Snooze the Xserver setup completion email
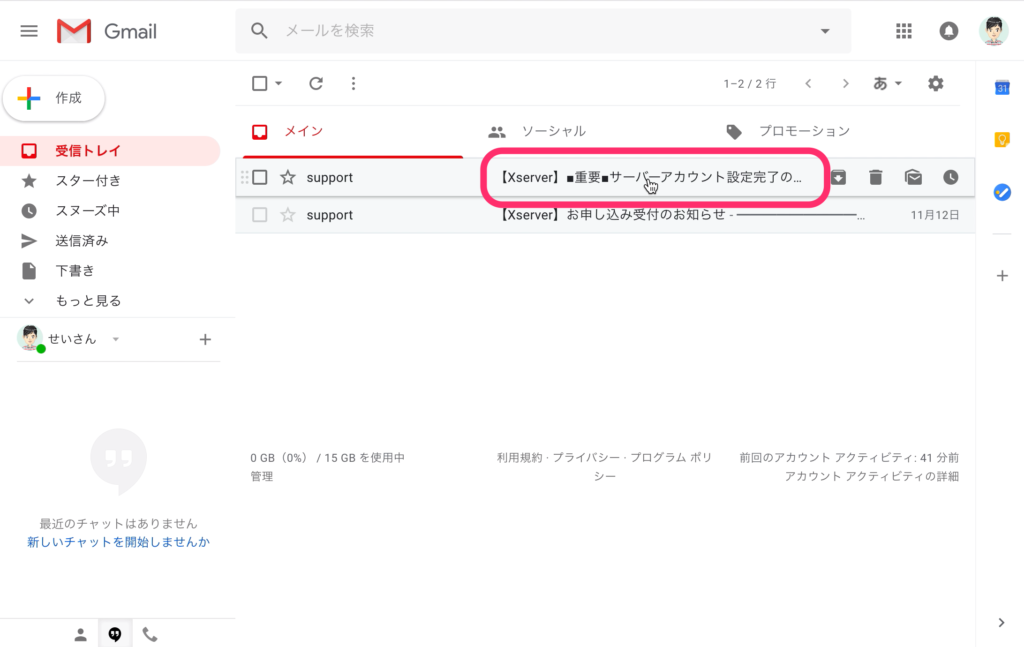 (x=950, y=177)
